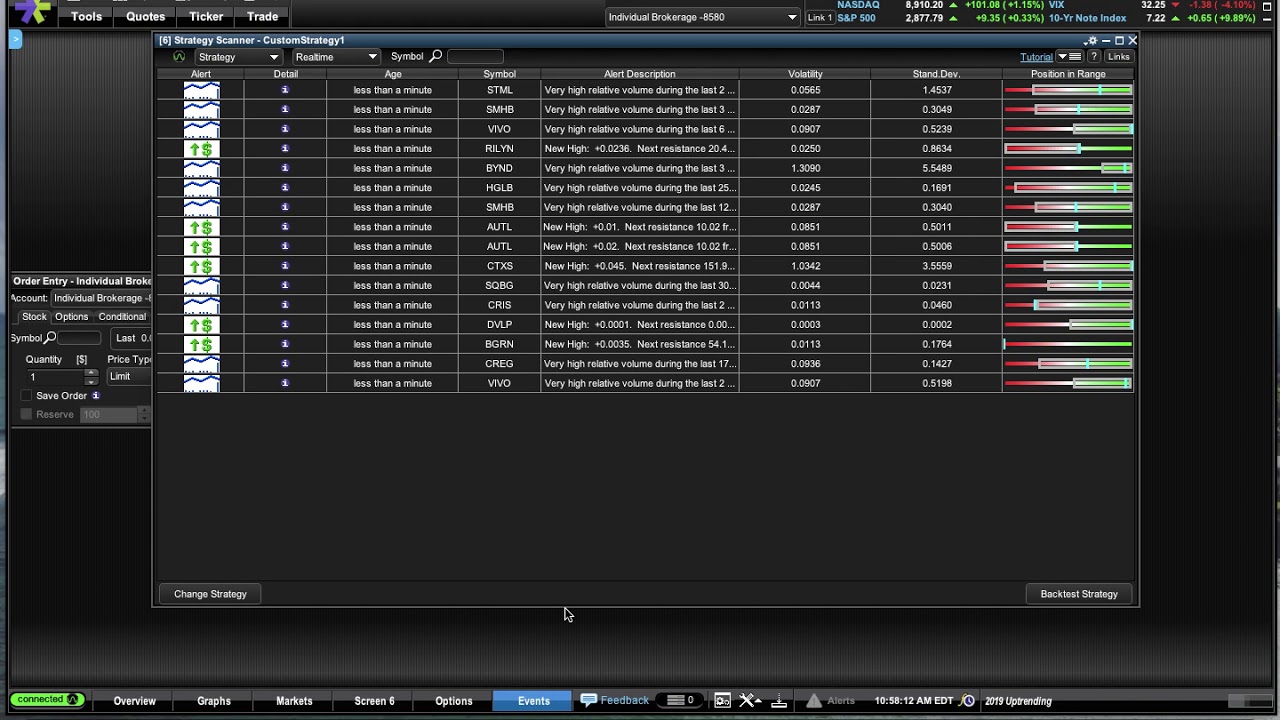Open the CTXS alert detail info icon
The width and height of the screenshot is (1280, 720).
point(285,266)
